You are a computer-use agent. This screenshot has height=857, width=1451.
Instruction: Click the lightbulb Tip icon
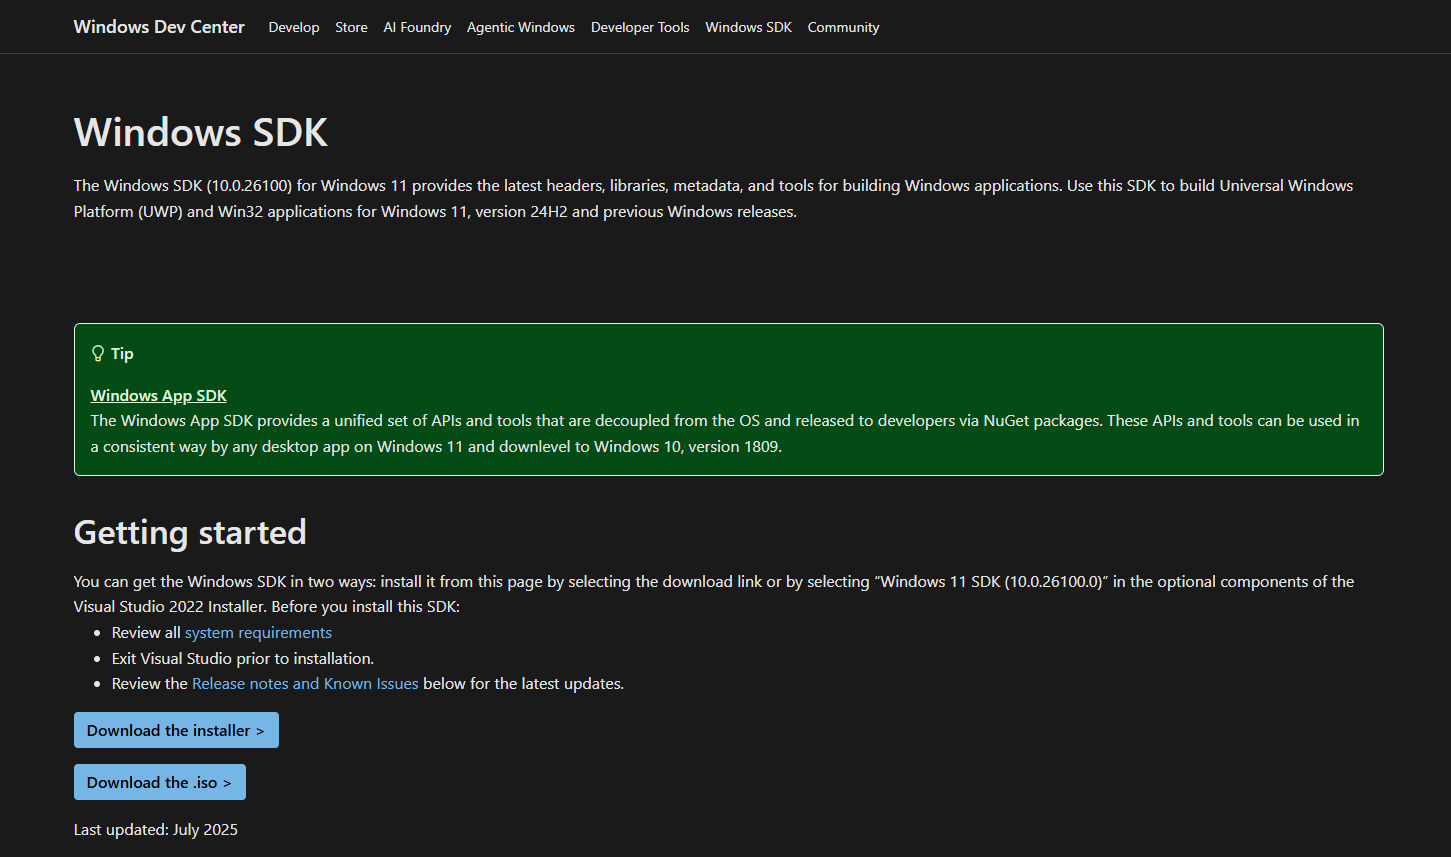98,353
